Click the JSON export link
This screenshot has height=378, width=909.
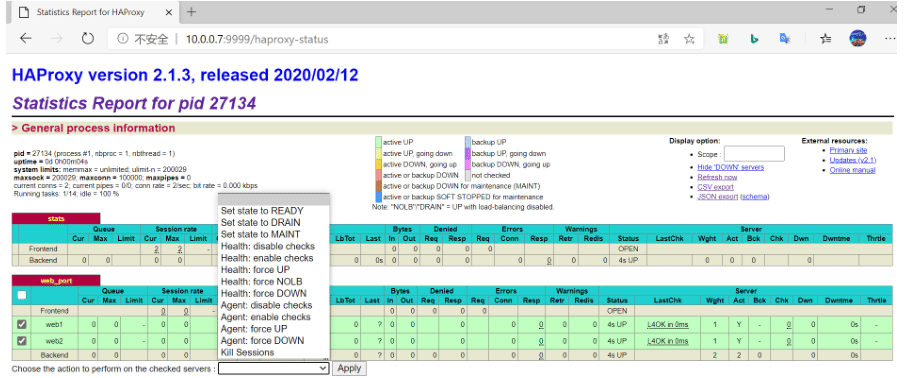pyautogui.click(x=718, y=197)
